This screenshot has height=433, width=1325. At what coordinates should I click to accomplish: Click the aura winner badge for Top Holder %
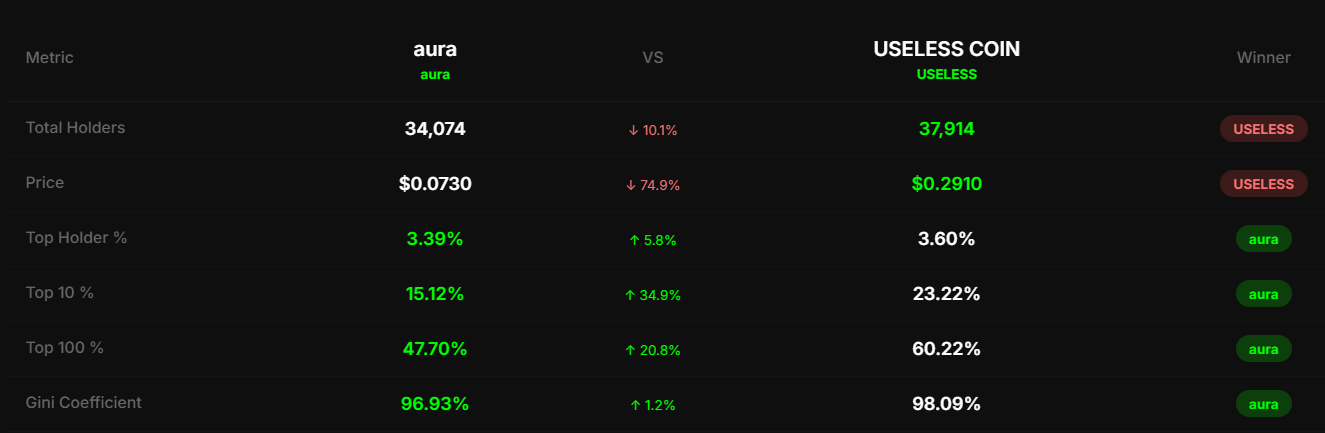click(x=1263, y=239)
